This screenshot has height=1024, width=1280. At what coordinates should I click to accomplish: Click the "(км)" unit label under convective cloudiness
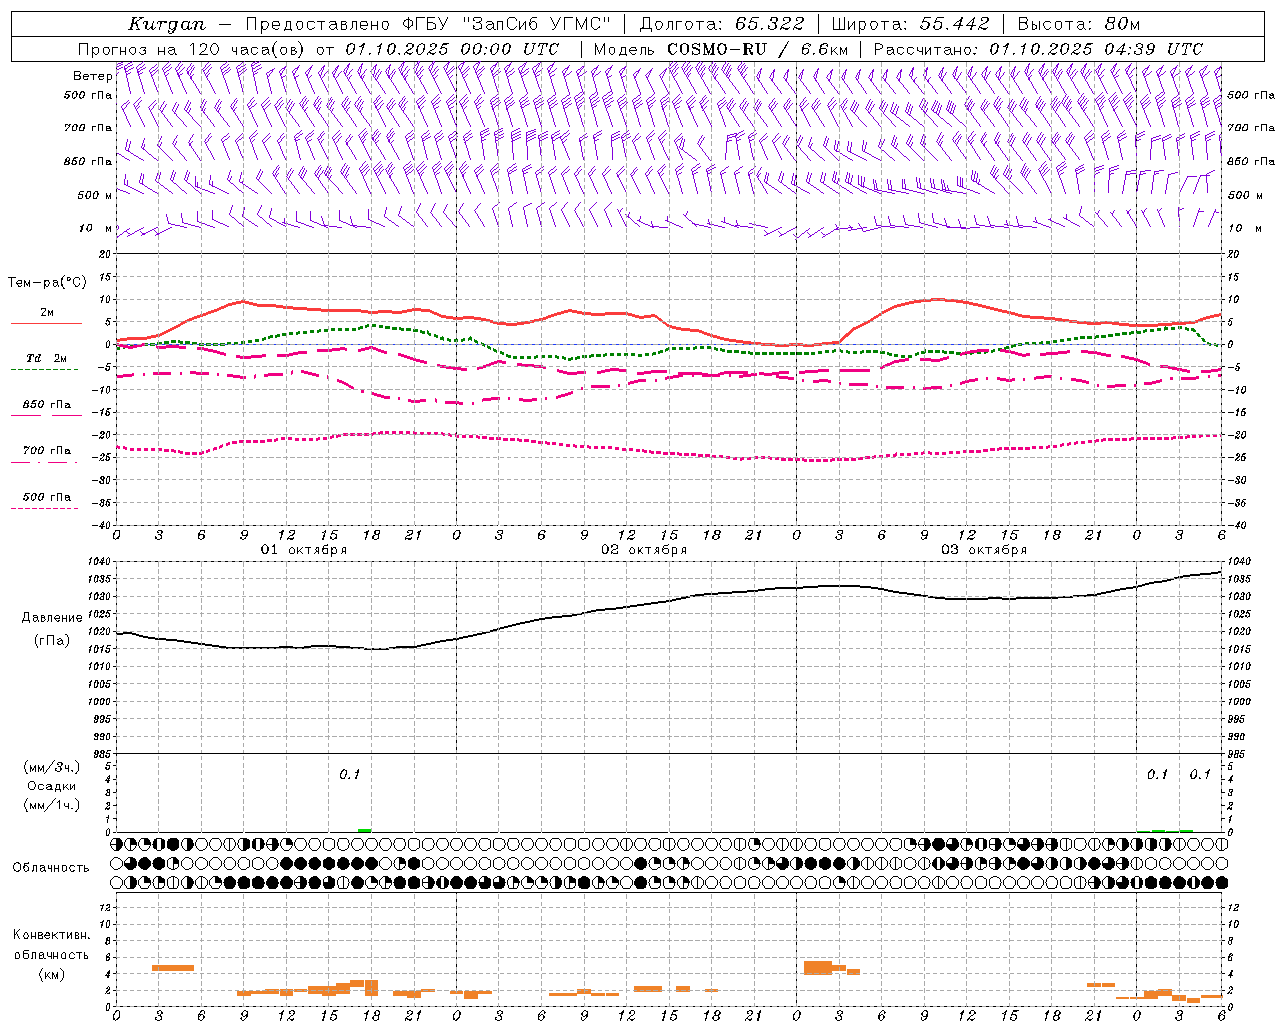(x=51, y=974)
